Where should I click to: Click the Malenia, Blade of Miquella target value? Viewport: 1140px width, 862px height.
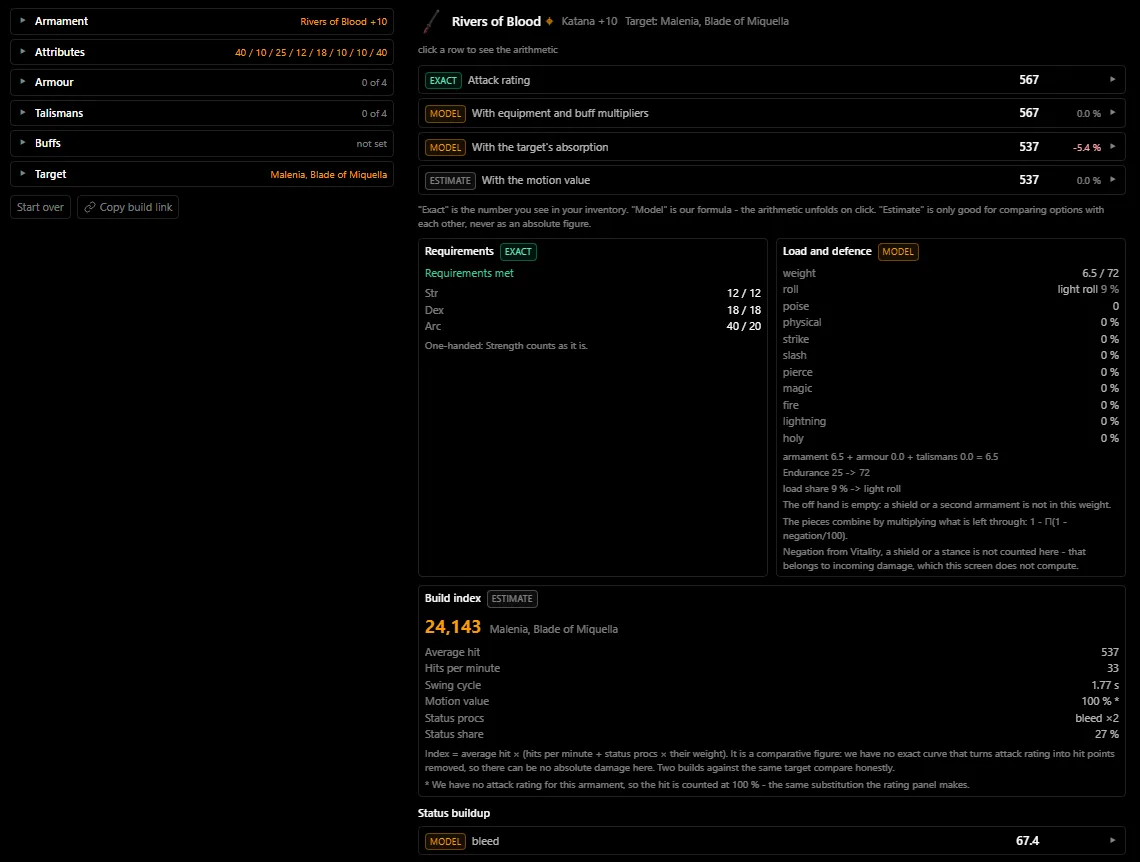point(329,174)
